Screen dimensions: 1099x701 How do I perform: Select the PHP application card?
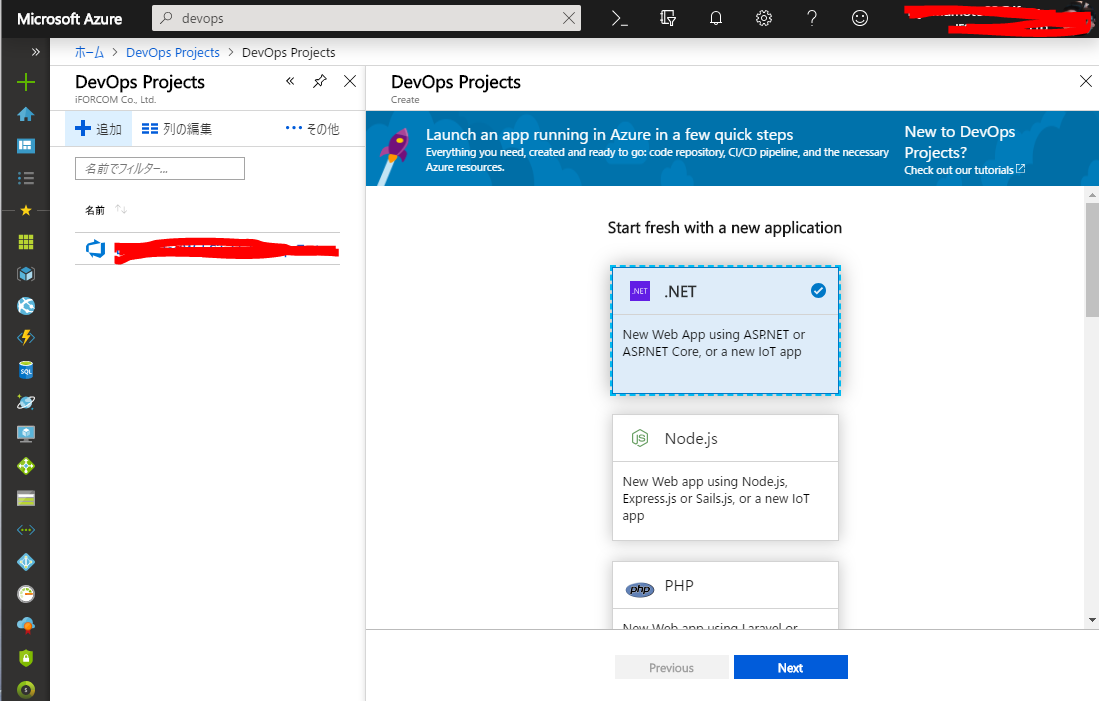[x=725, y=595]
